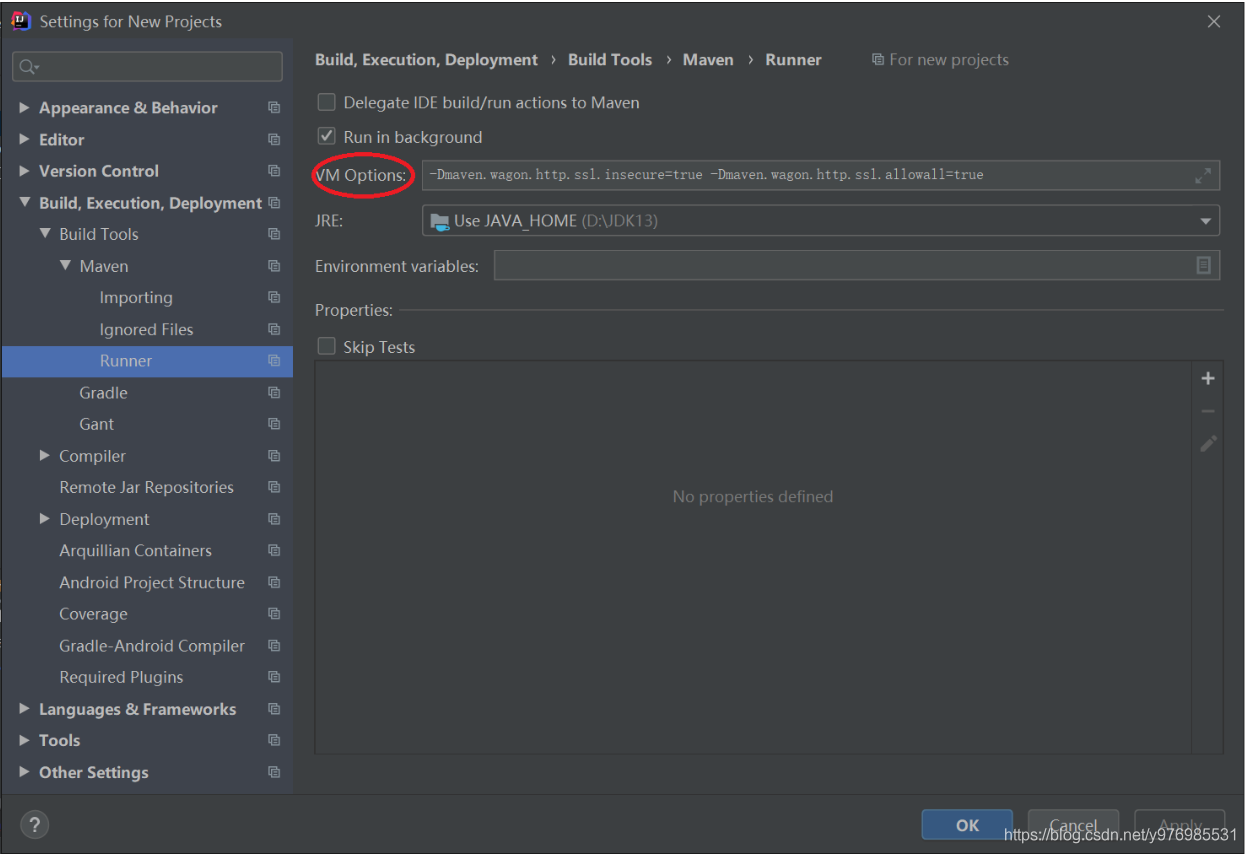Screen dimensions: 1246x854
Task: Click project-level icon beside Compiler
Action: pyautogui.click(x=274, y=456)
